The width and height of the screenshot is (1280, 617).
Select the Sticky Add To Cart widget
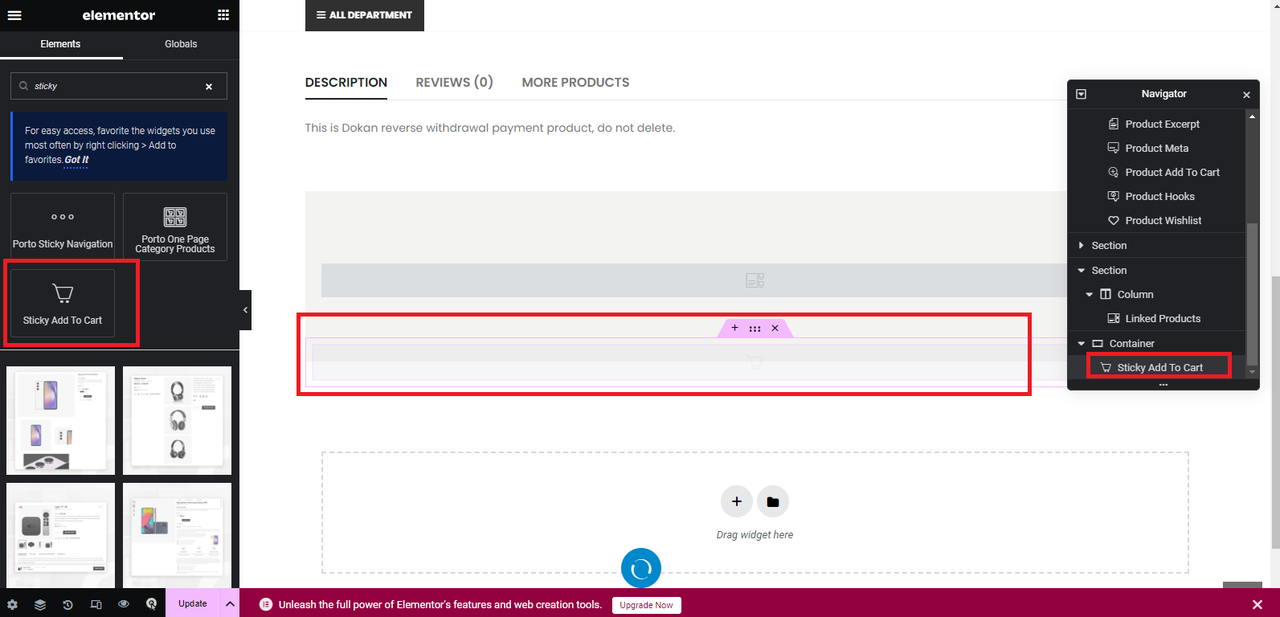[63, 303]
